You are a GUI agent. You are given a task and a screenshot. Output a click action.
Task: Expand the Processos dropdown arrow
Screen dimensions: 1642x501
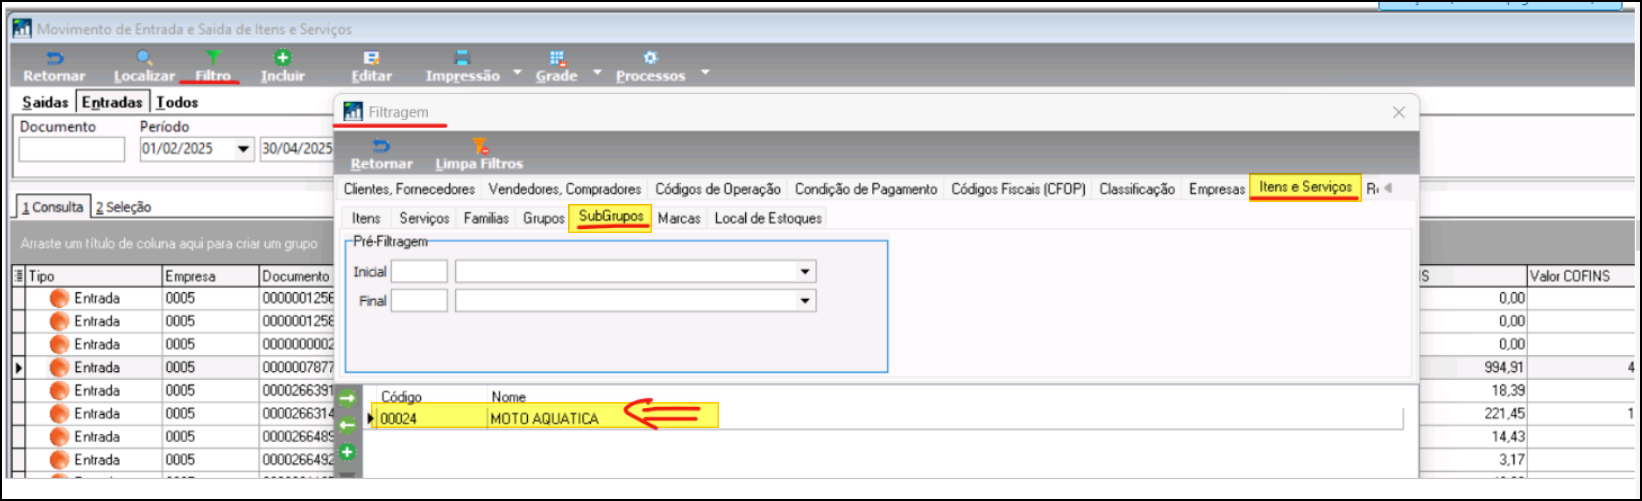tap(704, 73)
